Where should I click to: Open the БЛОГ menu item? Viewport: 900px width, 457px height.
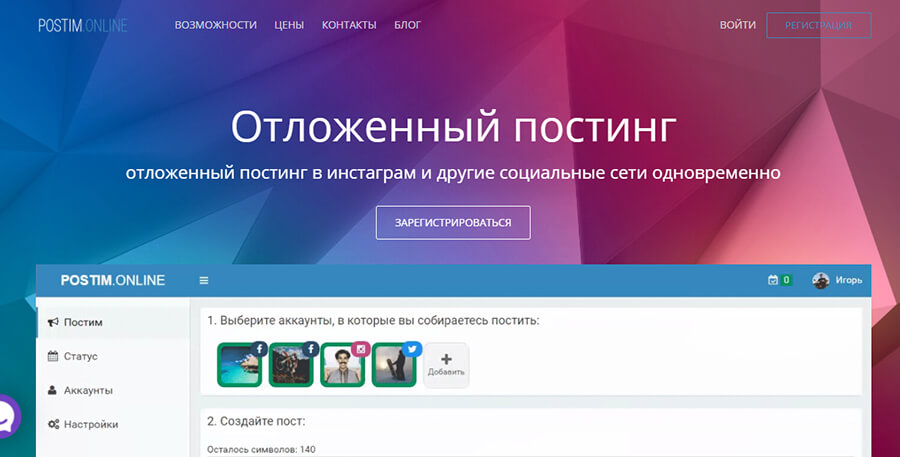coord(408,25)
